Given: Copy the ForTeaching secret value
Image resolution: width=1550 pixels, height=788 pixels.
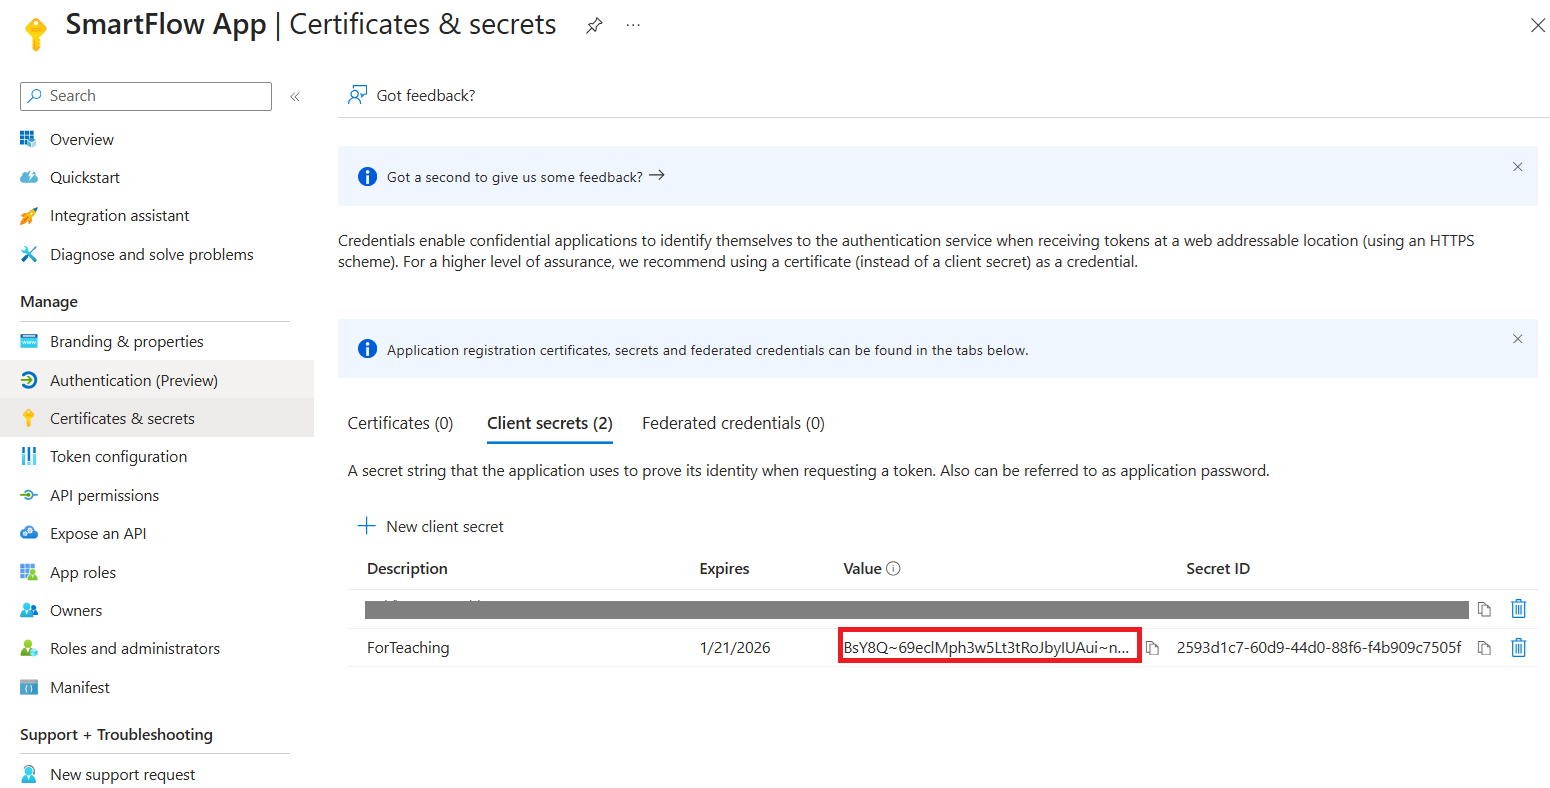Looking at the screenshot, I should [x=1152, y=648].
